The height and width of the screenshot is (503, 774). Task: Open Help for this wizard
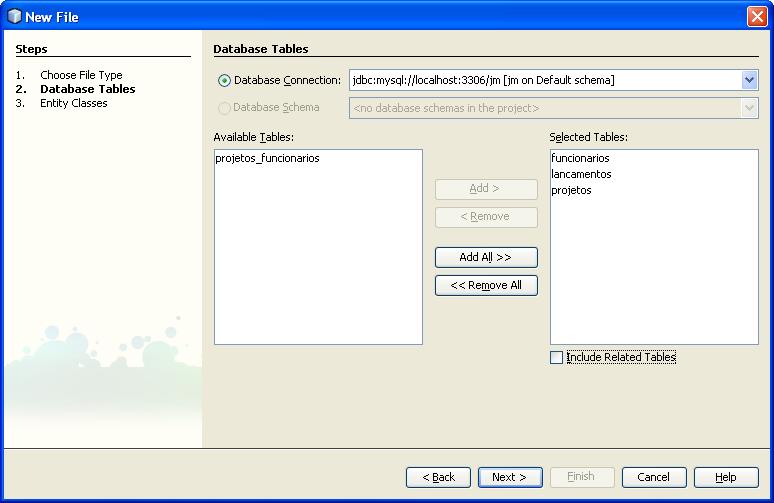pos(726,477)
